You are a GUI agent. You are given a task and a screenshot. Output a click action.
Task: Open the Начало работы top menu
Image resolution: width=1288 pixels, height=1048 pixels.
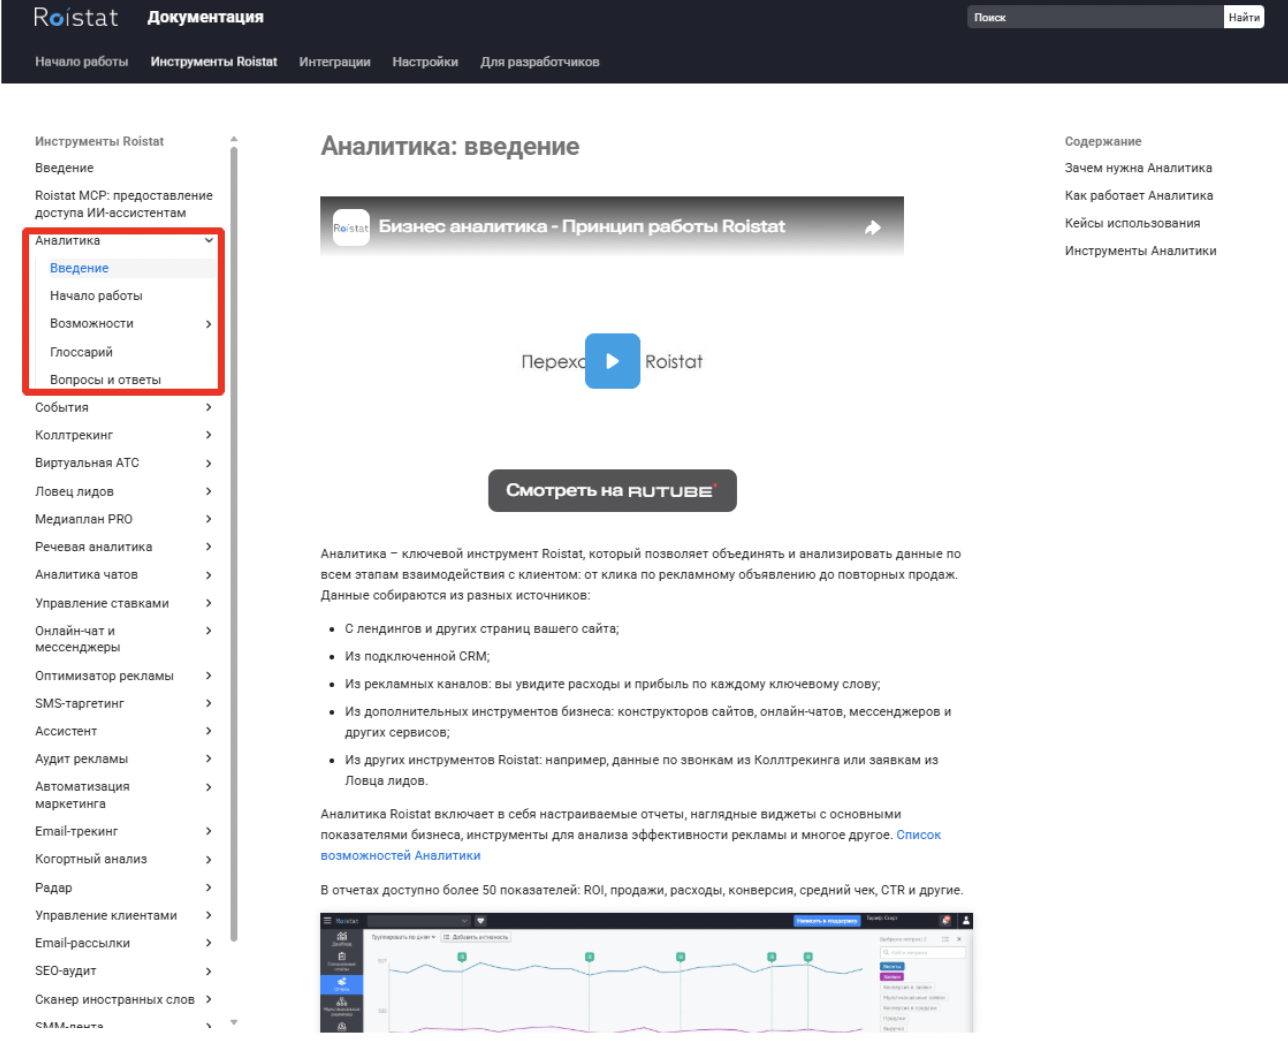pyautogui.click(x=82, y=62)
